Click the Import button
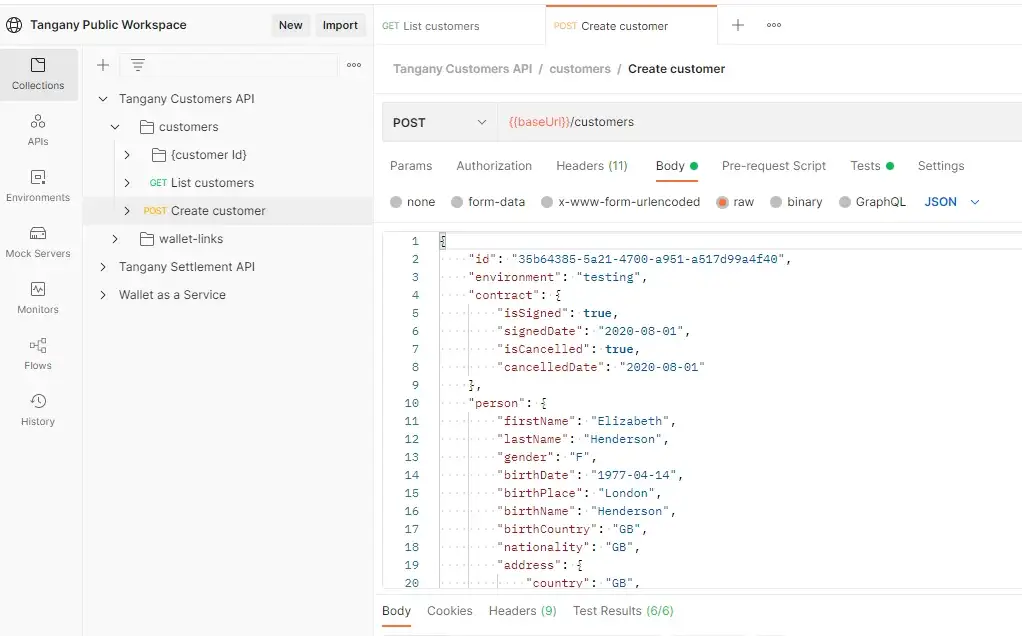Image resolution: width=1022 pixels, height=636 pixels. coord(340,25)
